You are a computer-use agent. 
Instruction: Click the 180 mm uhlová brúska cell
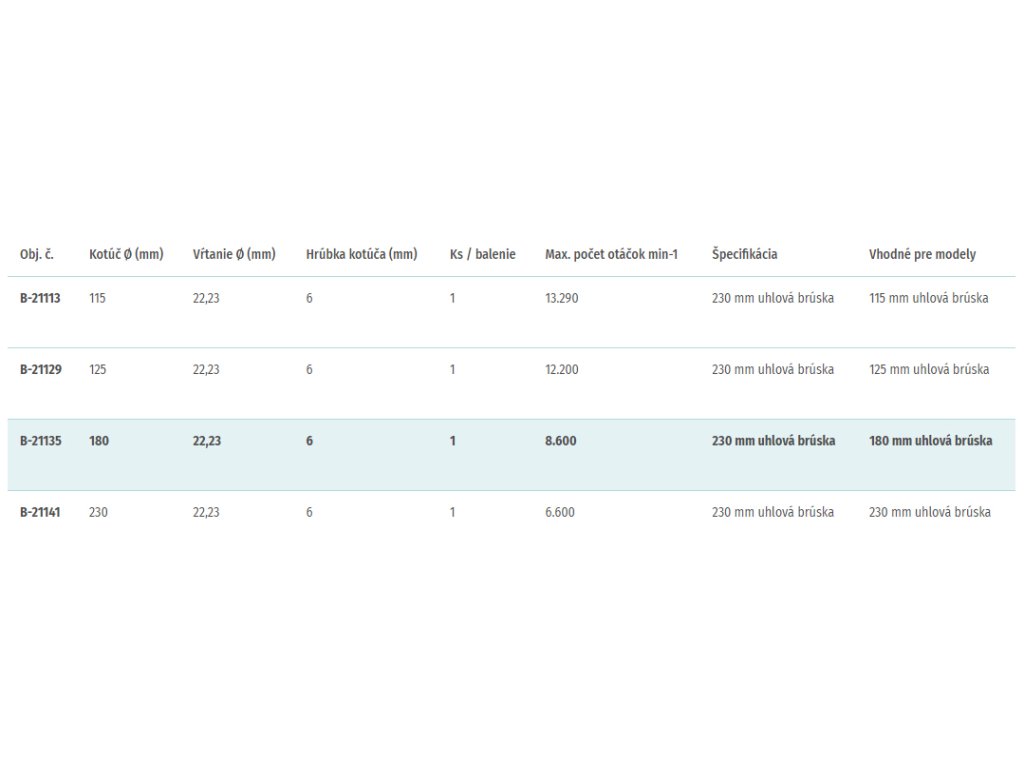pos(930,440)
